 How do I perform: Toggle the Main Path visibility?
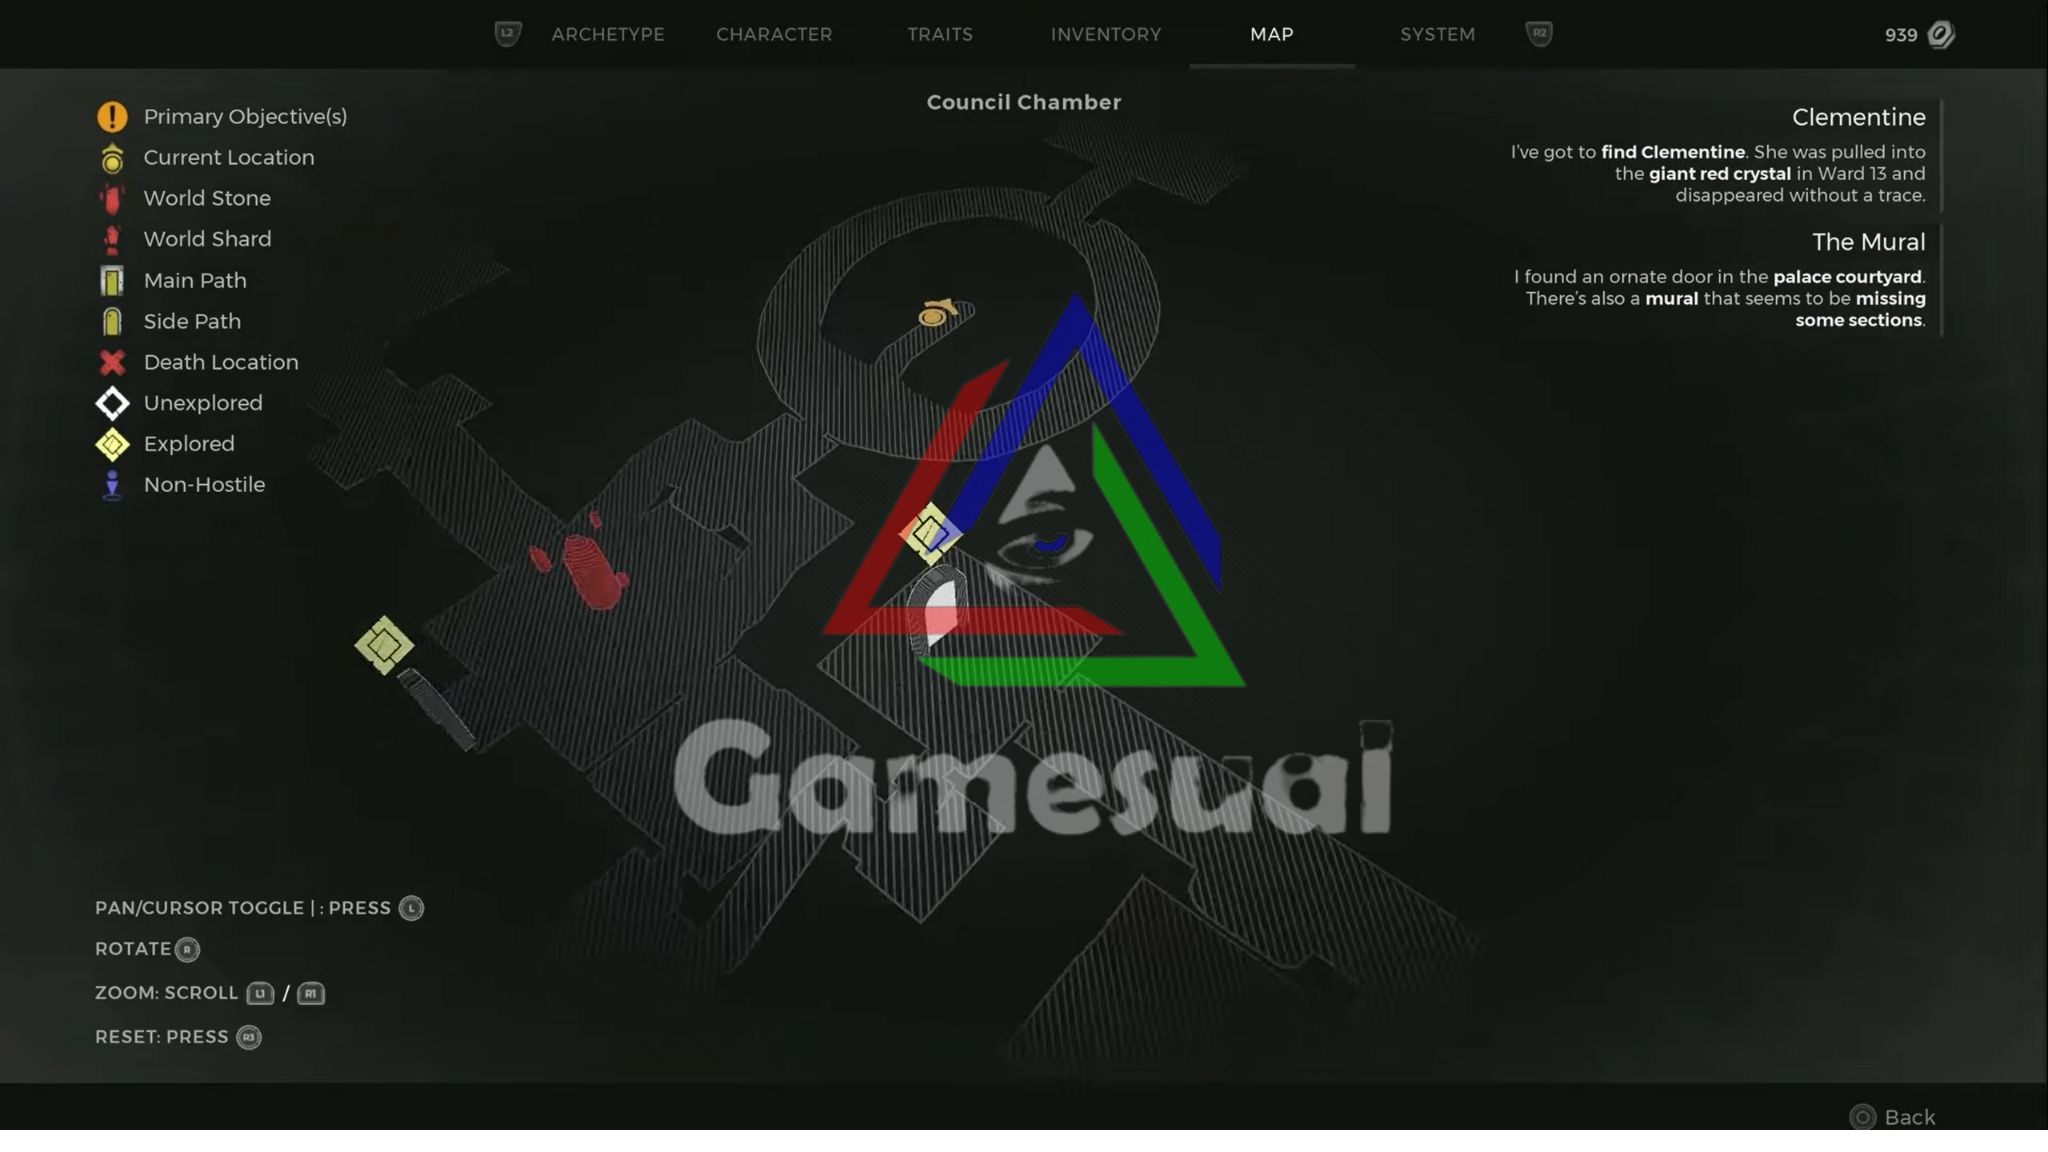tap(193, 280)
